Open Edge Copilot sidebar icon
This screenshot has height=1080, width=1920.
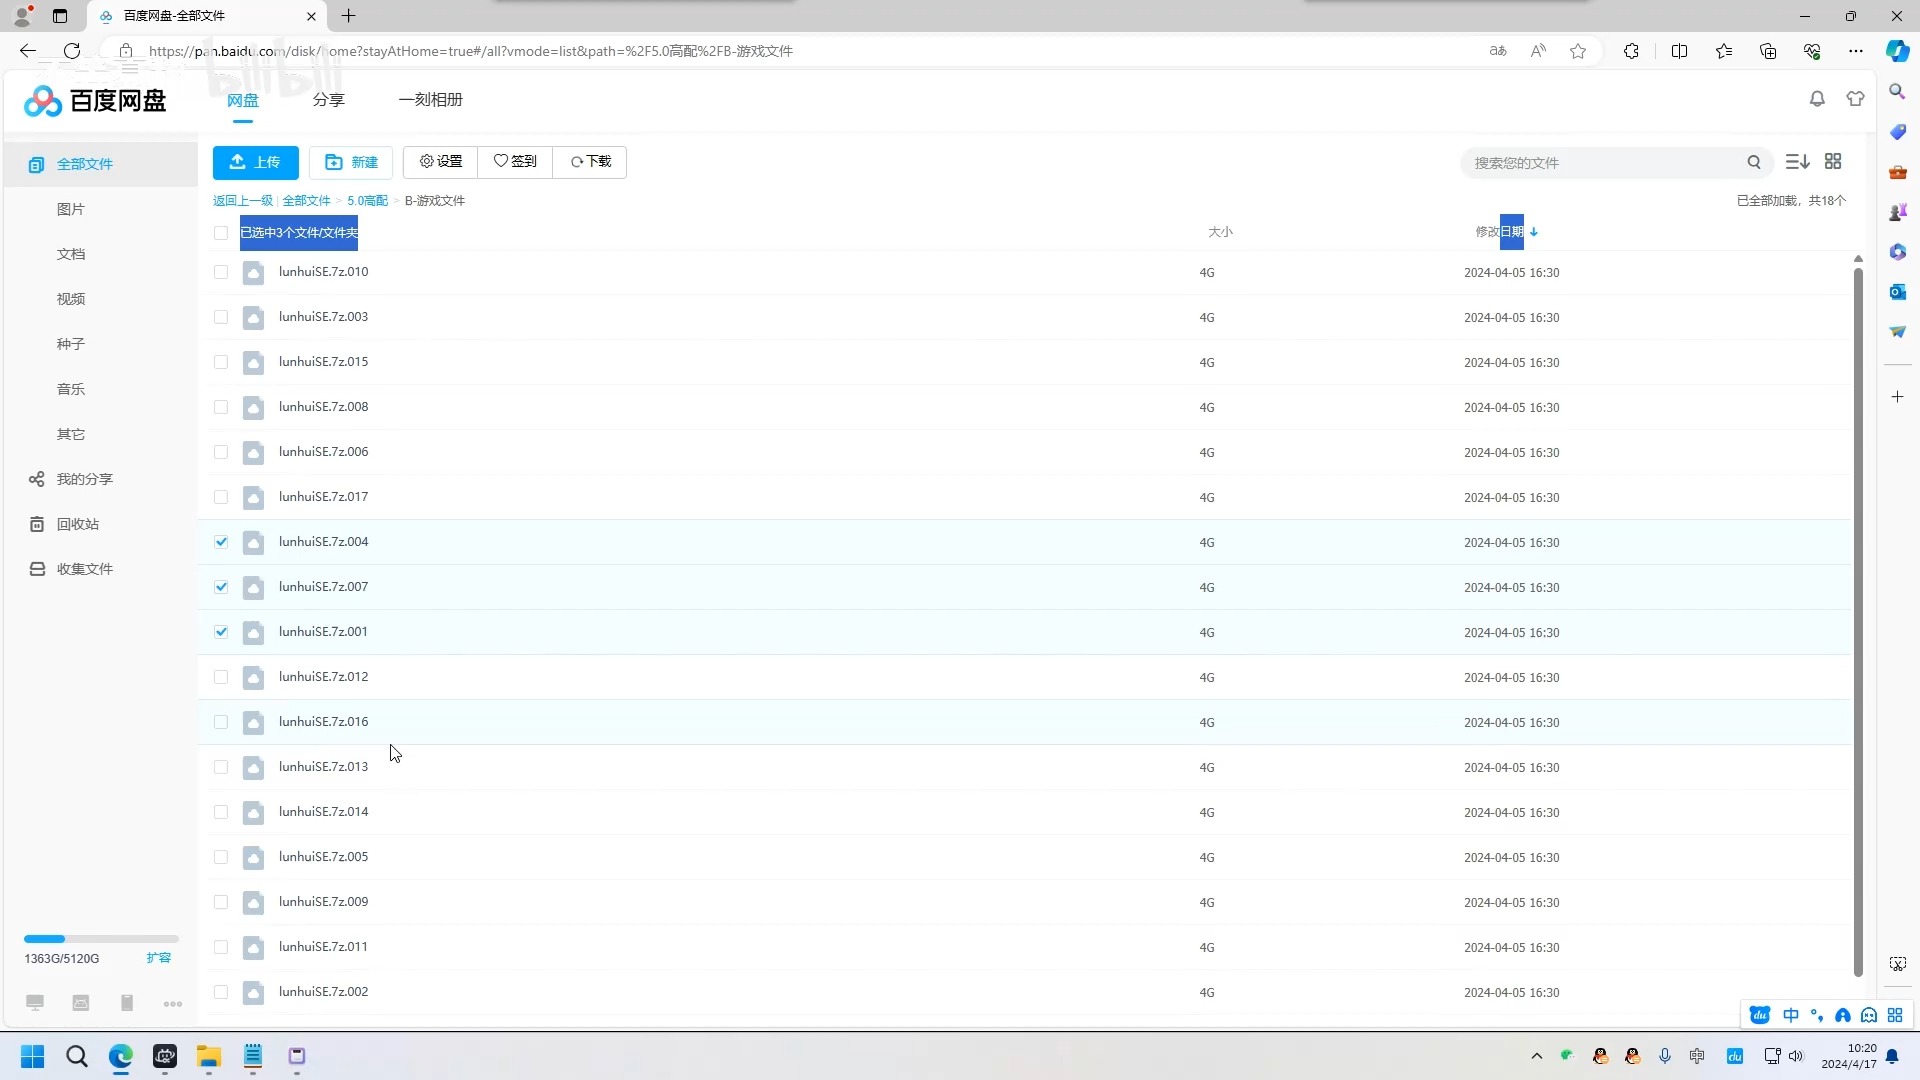[x=1897, y=51]
